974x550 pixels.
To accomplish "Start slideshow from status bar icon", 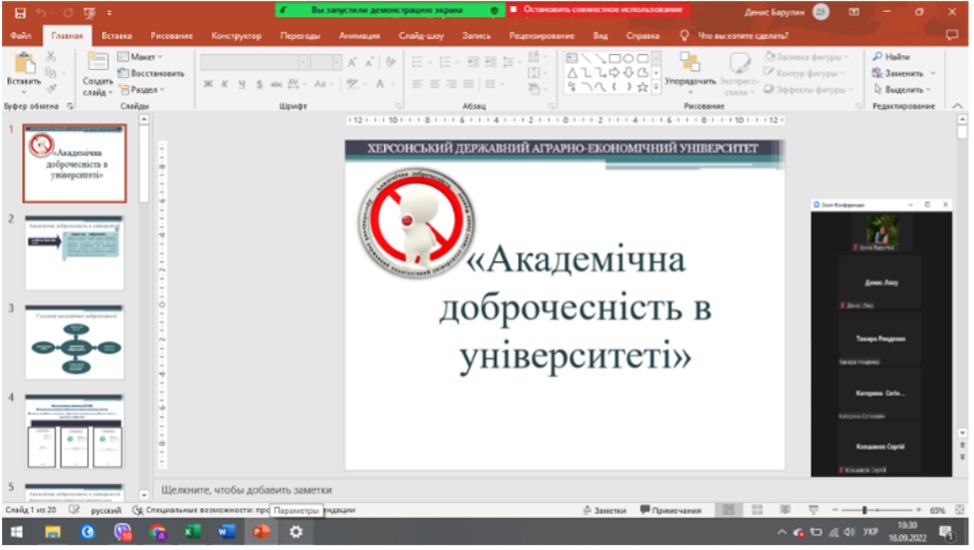I will pos(813,510).
